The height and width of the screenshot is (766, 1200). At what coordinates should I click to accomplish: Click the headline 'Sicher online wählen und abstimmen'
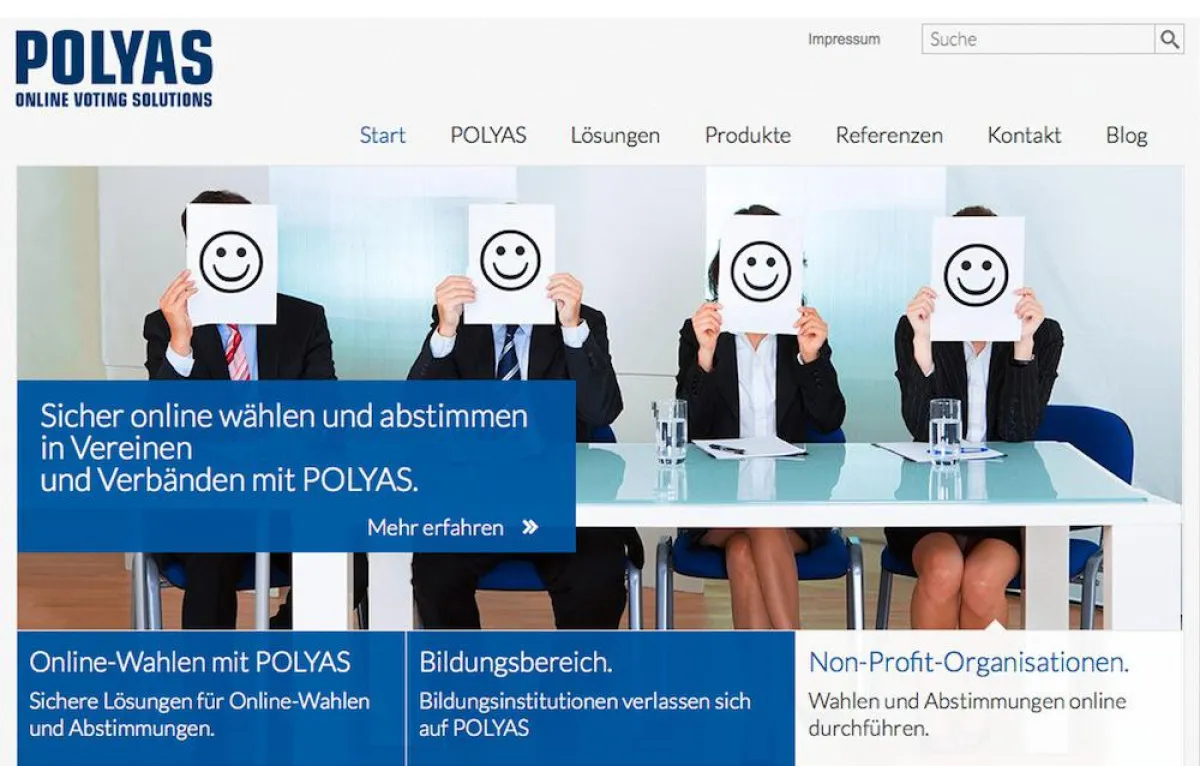tap(284, 416)
